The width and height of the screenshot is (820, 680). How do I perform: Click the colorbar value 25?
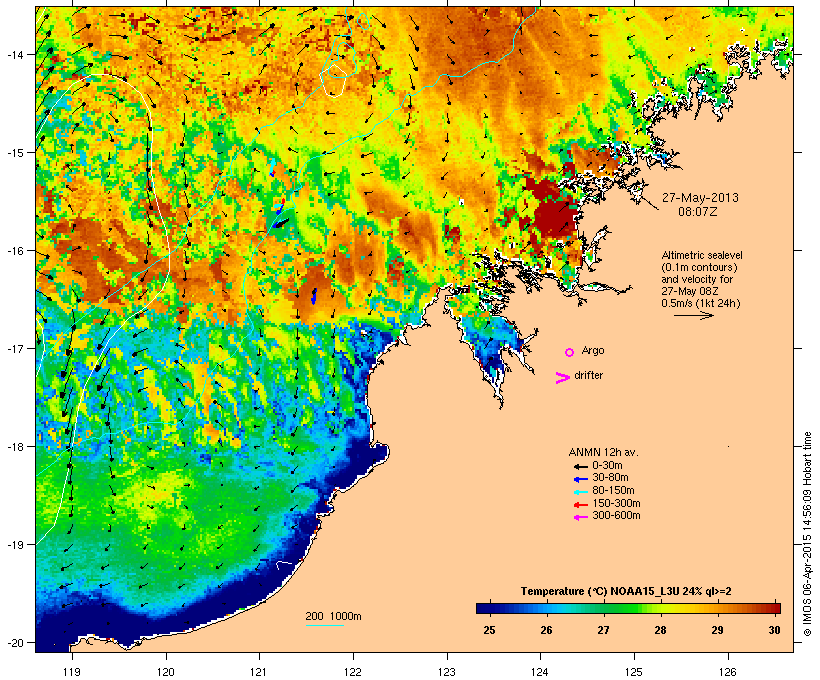pyautogui.click(x=489, y=630)
